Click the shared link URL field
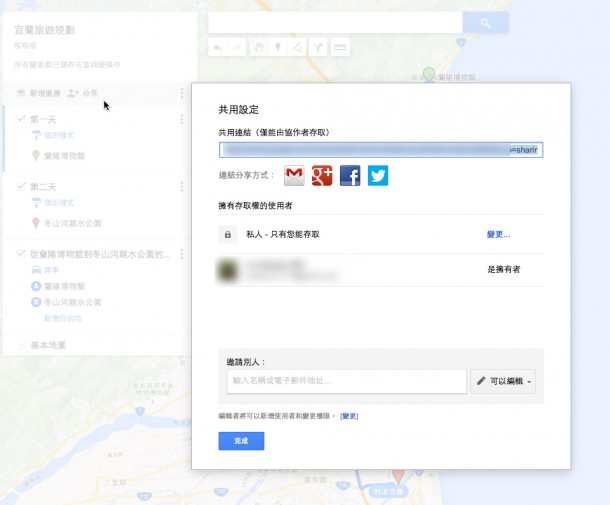 pos(381,150)
